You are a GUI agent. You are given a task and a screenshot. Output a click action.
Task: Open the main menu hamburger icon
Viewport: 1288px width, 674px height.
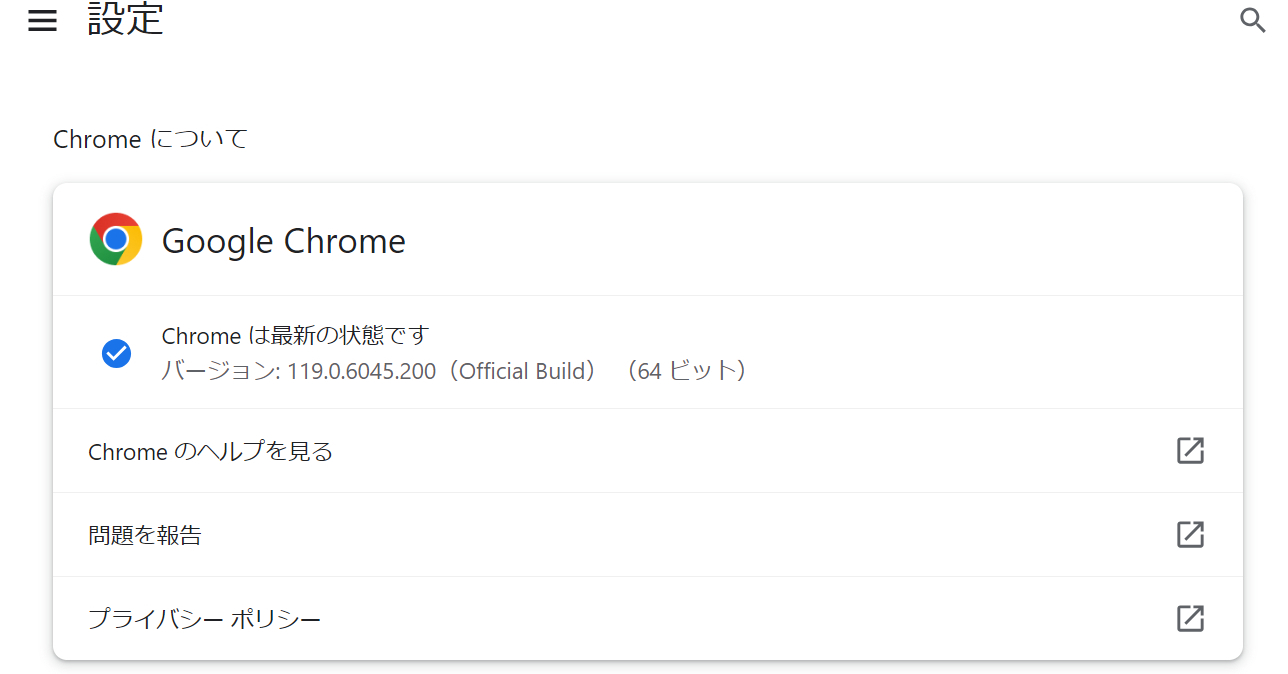(42, 21)
